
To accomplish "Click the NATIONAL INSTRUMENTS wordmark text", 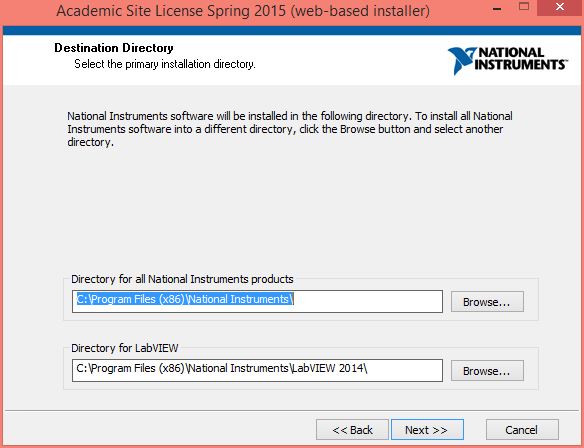I will coord(521,58).
